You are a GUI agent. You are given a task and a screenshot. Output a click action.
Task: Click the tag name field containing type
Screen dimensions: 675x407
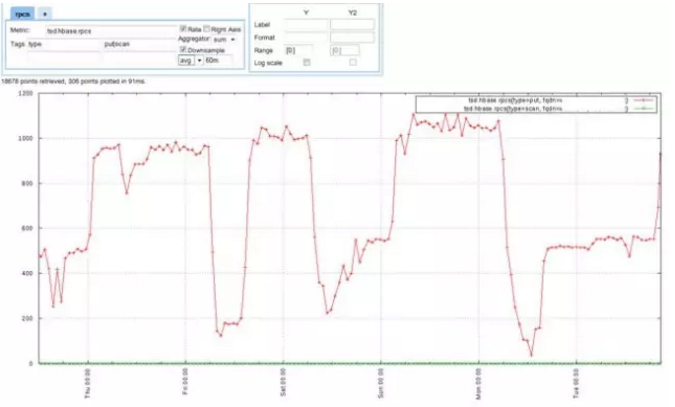[x=65, y=44]
